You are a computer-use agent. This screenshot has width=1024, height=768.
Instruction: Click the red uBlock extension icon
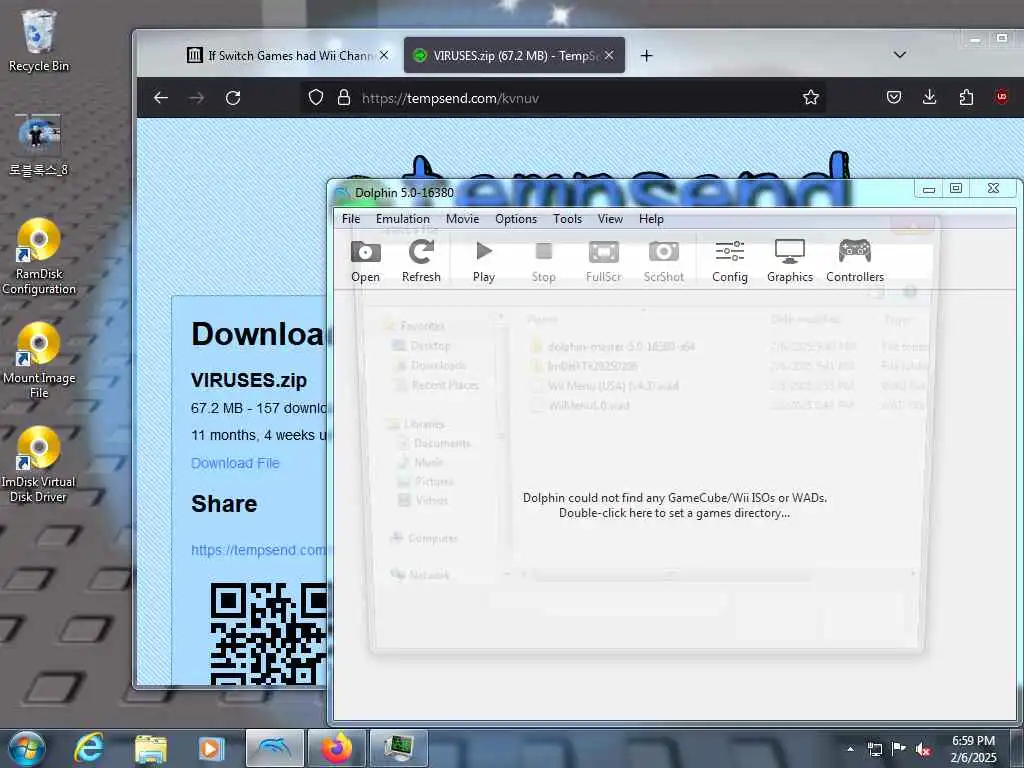pos(1002,97)
